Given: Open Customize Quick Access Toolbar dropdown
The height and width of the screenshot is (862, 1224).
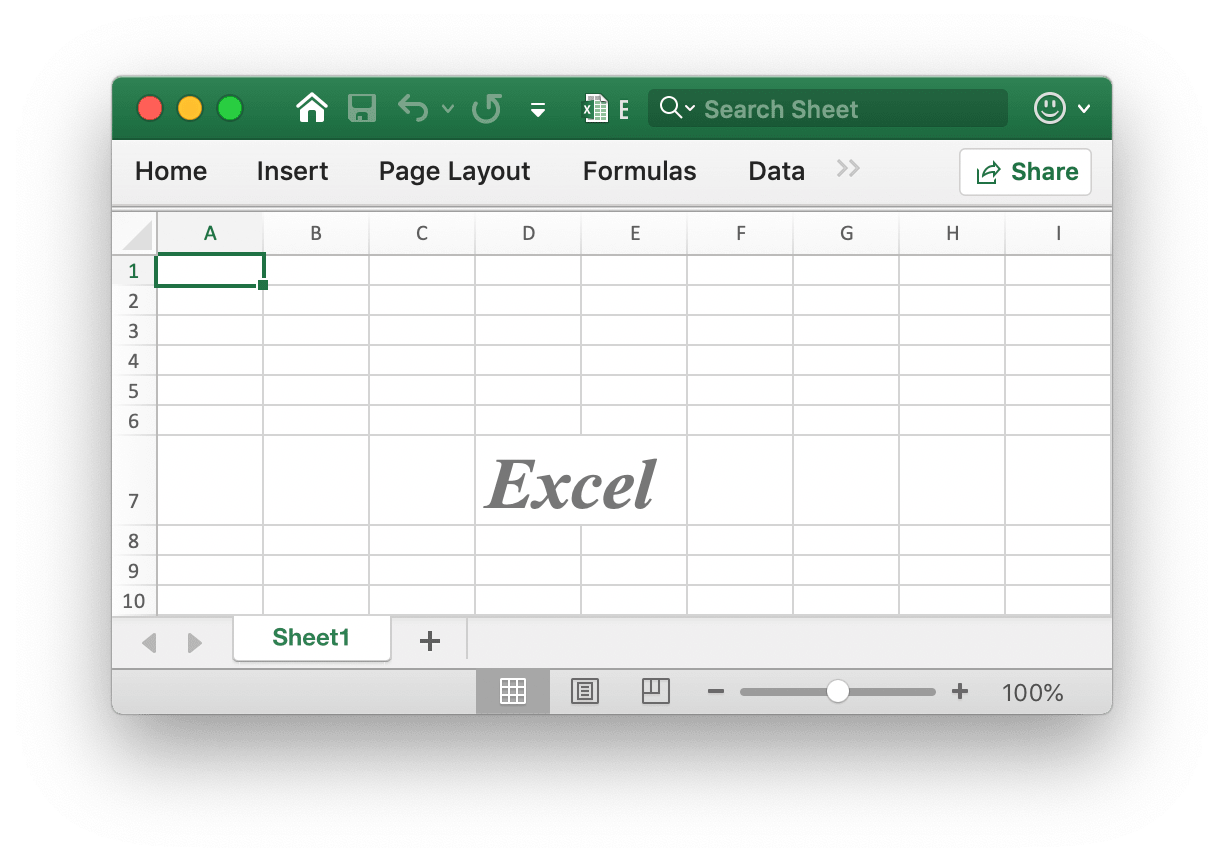Looking at the screenshot, I should [x=538, y=110].
